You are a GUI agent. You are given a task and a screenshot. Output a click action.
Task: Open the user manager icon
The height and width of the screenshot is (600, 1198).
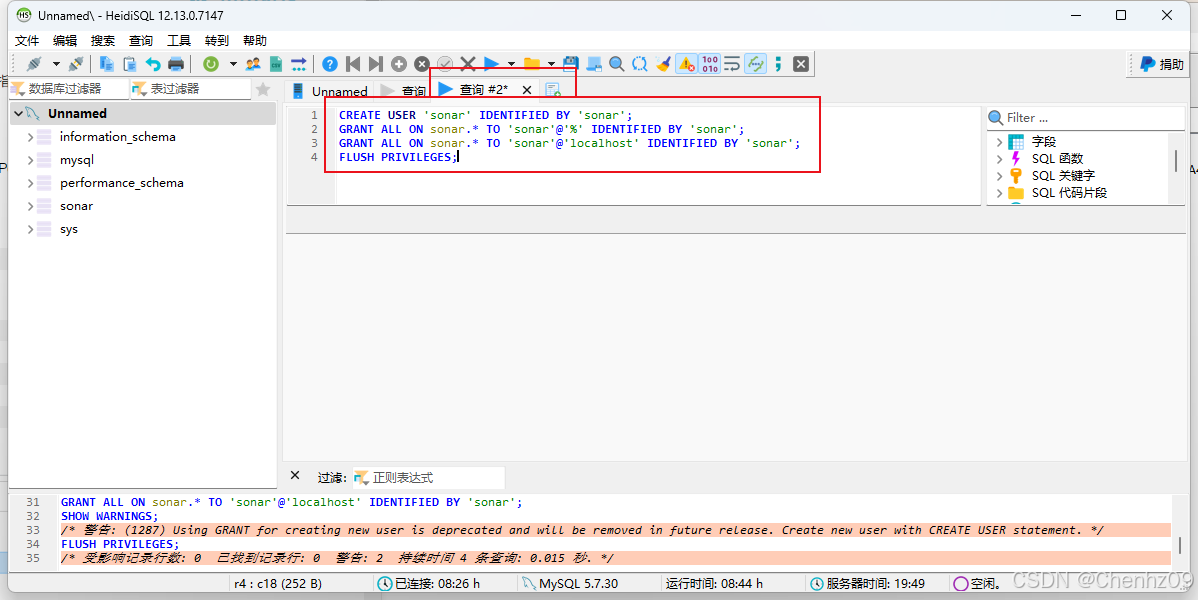(x=253, y=64)
